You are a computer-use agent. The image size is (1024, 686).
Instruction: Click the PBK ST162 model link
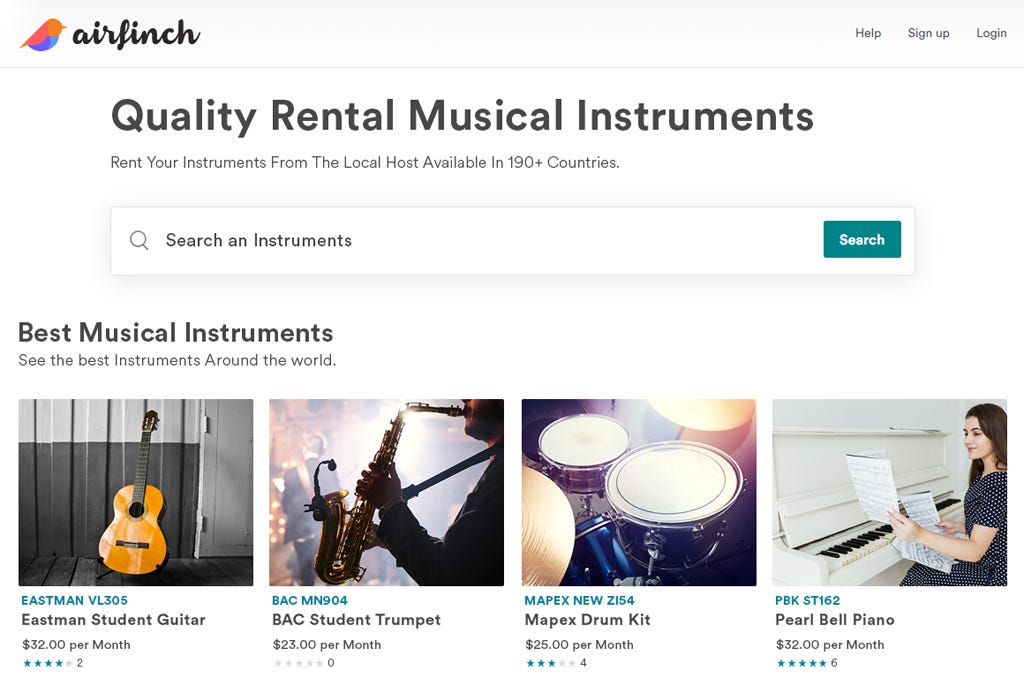coord(807,600)
